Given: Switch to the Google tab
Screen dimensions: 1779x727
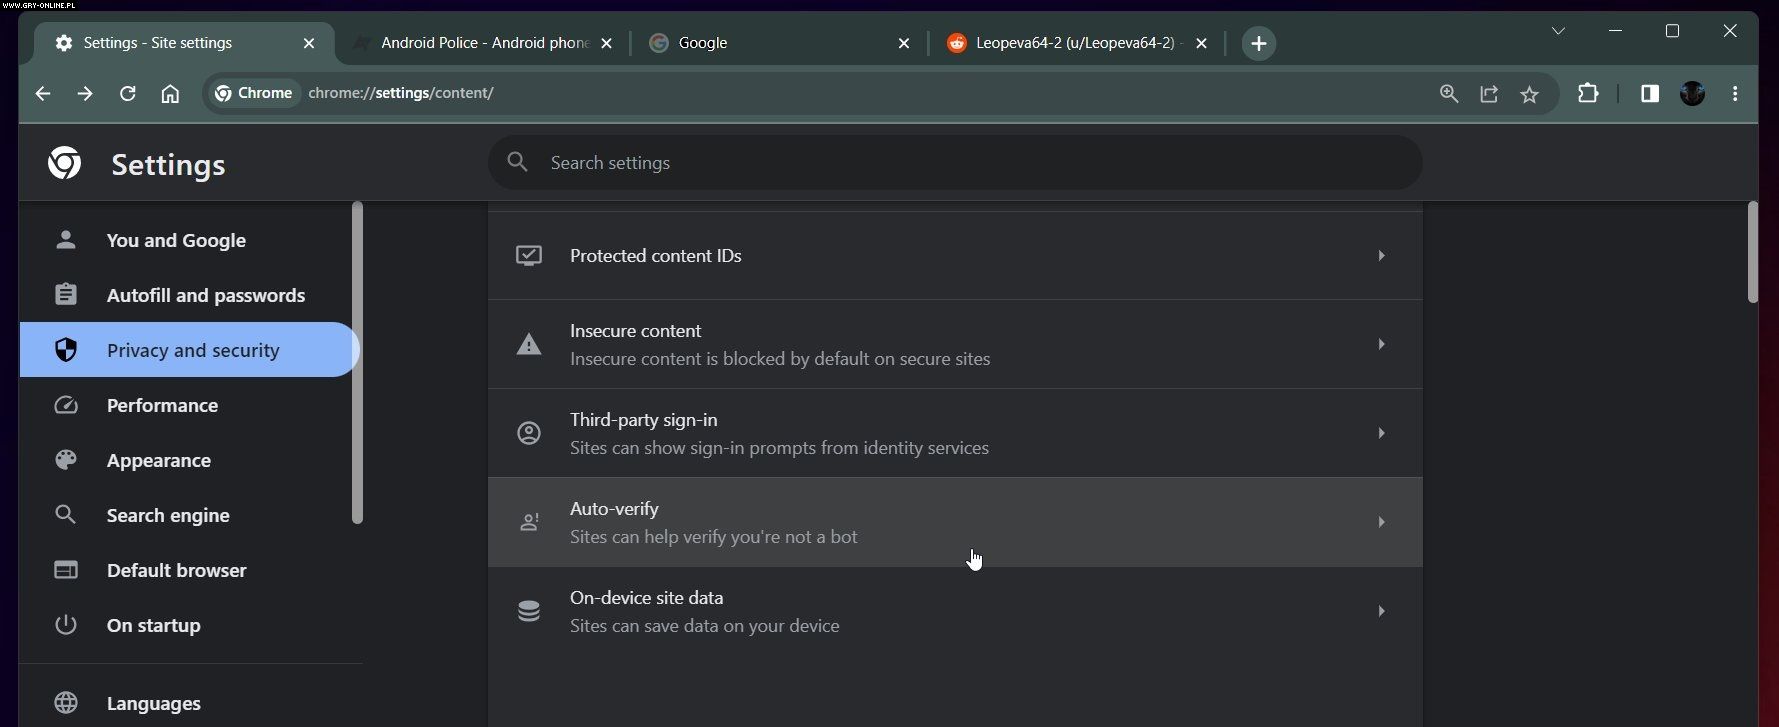Looking at the screenshot, I should tap(770, 43).
